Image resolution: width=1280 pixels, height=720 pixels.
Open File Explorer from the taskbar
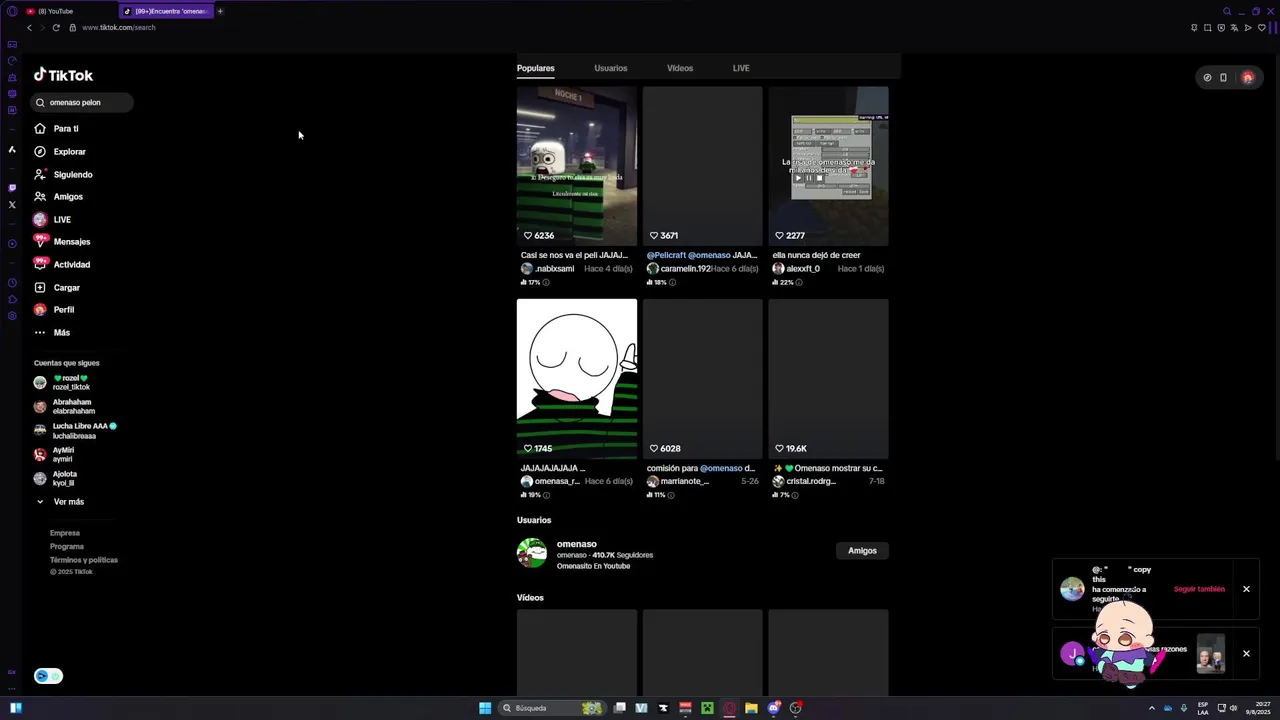(751, 708)
